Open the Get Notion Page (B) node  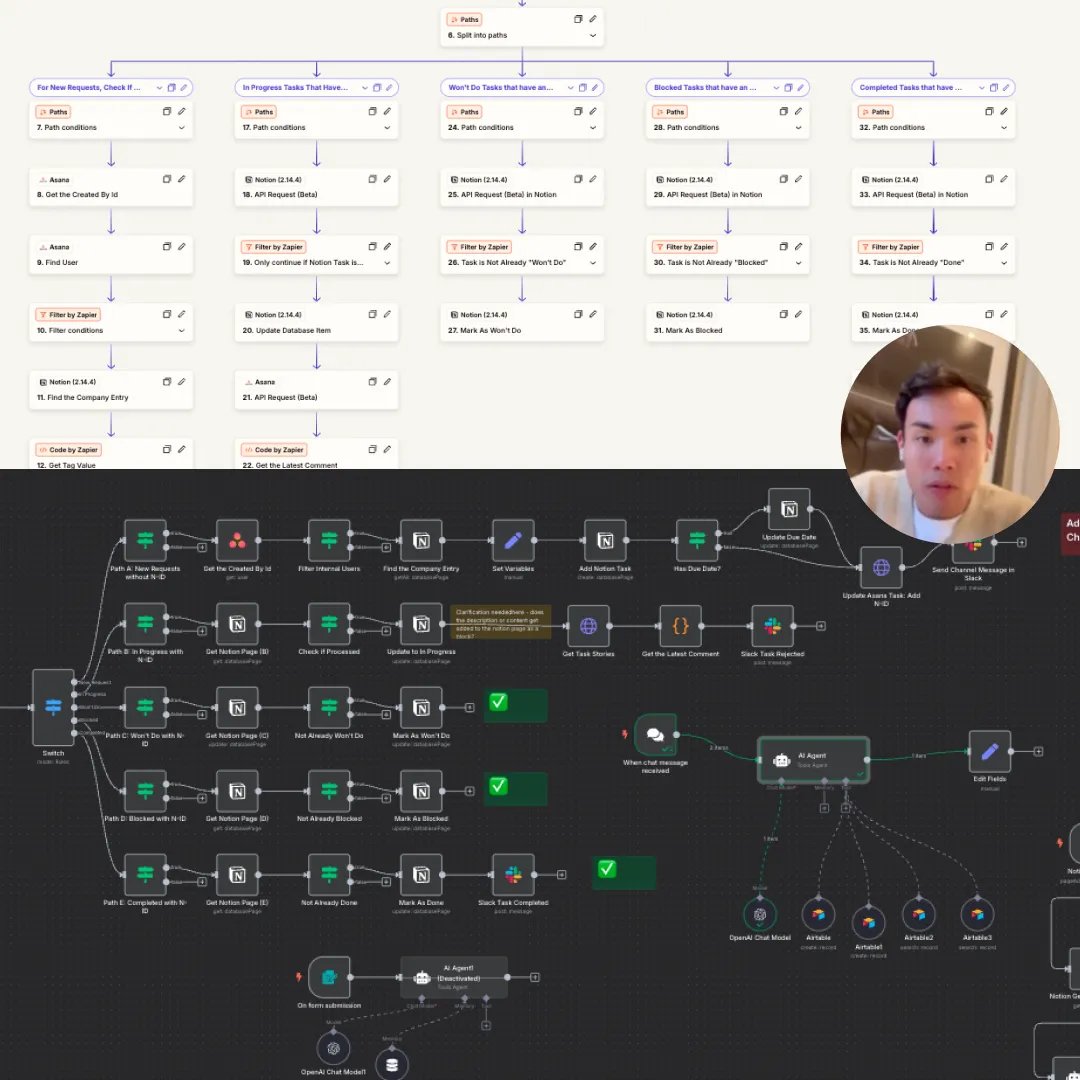pyautogui.click(x=237, y=624)
